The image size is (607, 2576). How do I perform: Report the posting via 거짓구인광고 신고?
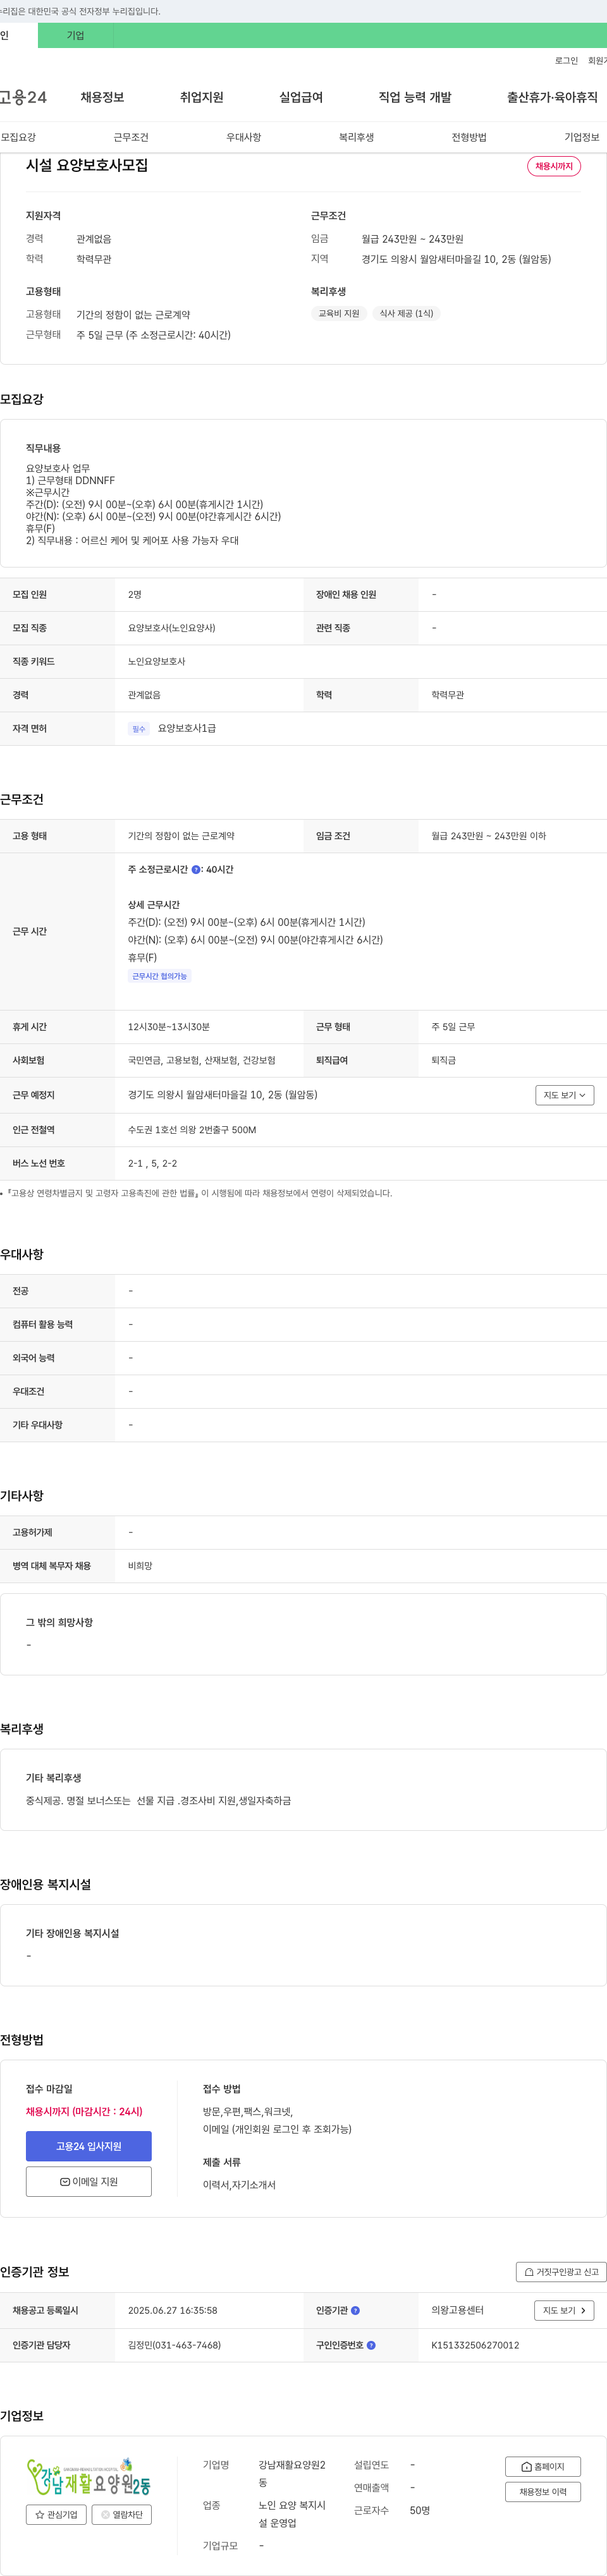561,2271
